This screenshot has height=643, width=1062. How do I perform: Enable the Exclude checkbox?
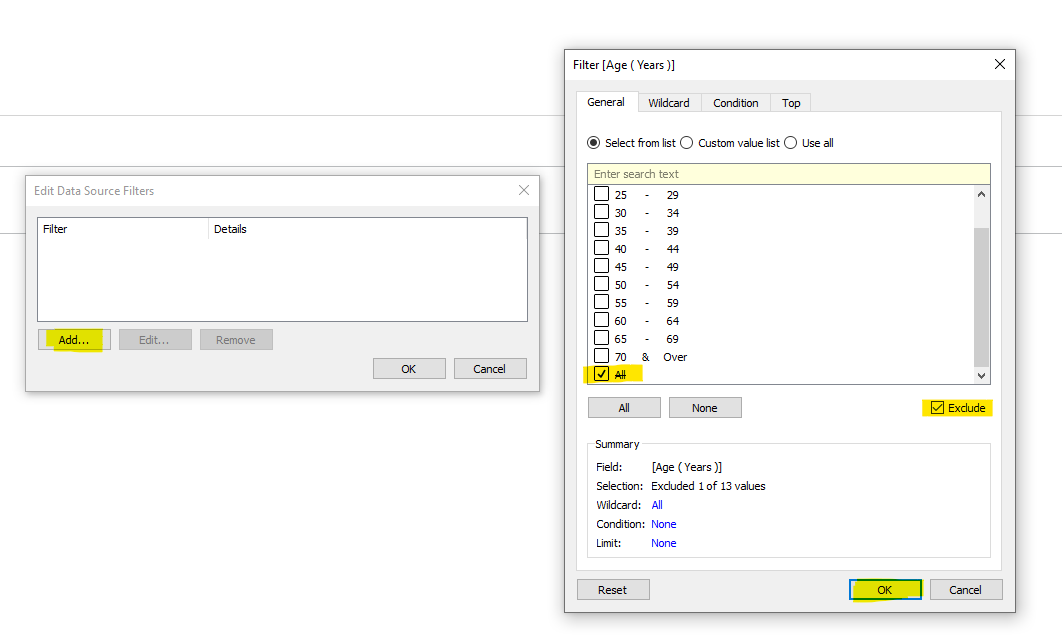click(937, 408)
